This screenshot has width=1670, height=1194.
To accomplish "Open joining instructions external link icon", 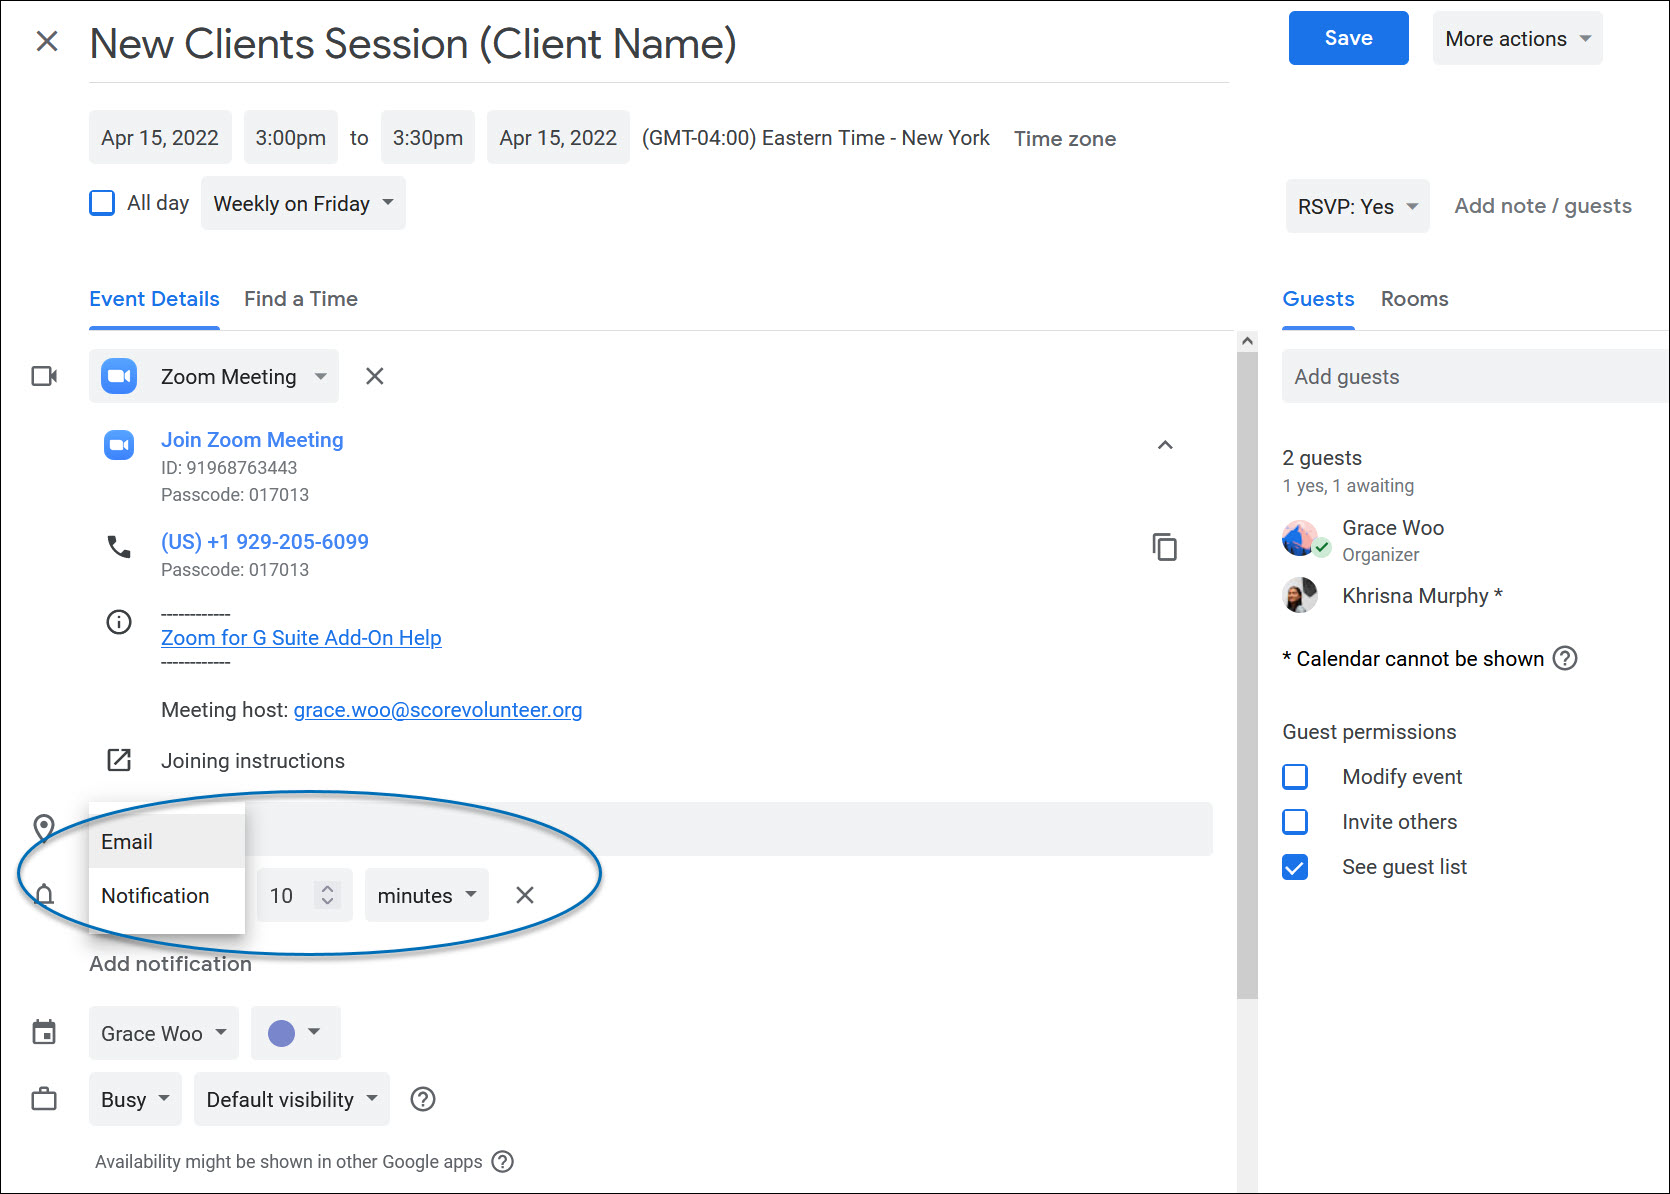I will click(x=119, y=760).
